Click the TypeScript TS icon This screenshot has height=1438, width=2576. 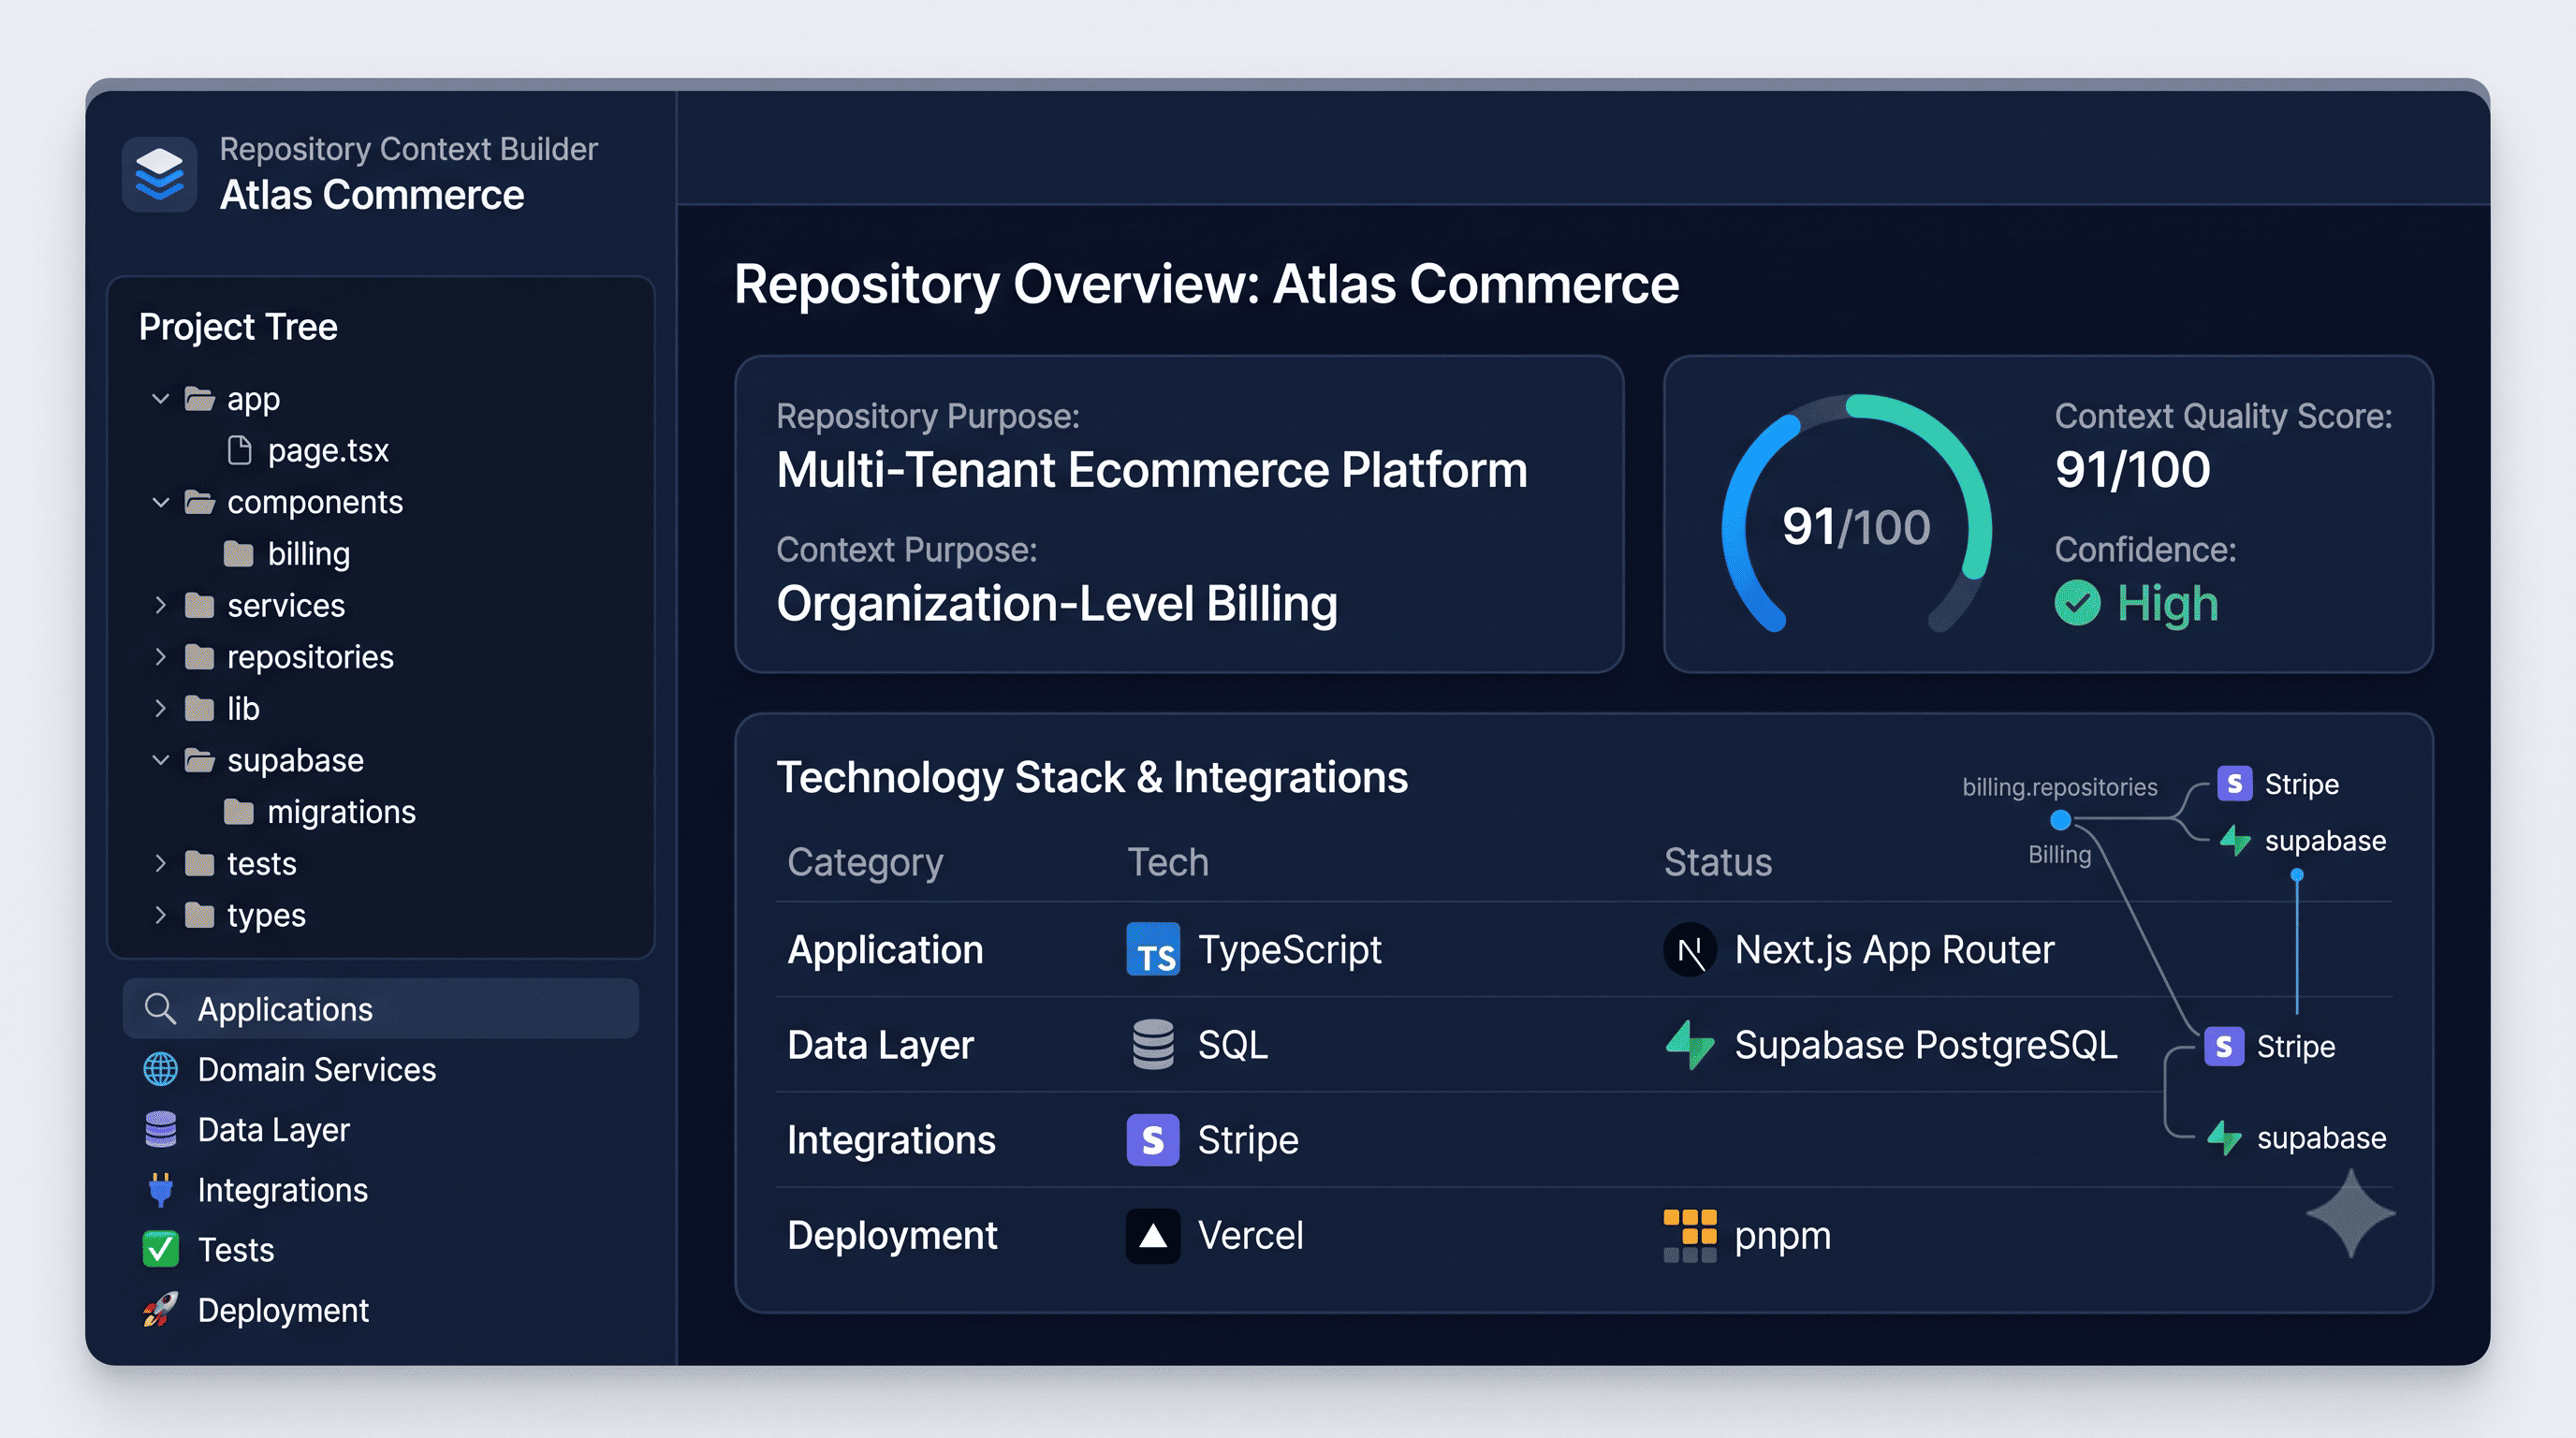pos(1153,949)
